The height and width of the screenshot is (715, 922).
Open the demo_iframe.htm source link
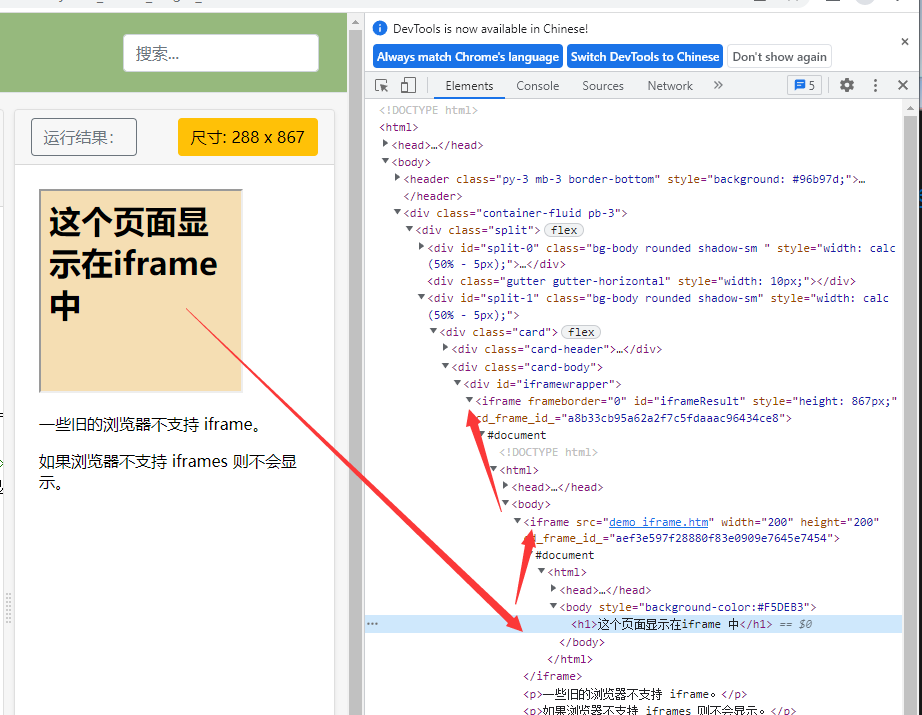tap(658, 521)
